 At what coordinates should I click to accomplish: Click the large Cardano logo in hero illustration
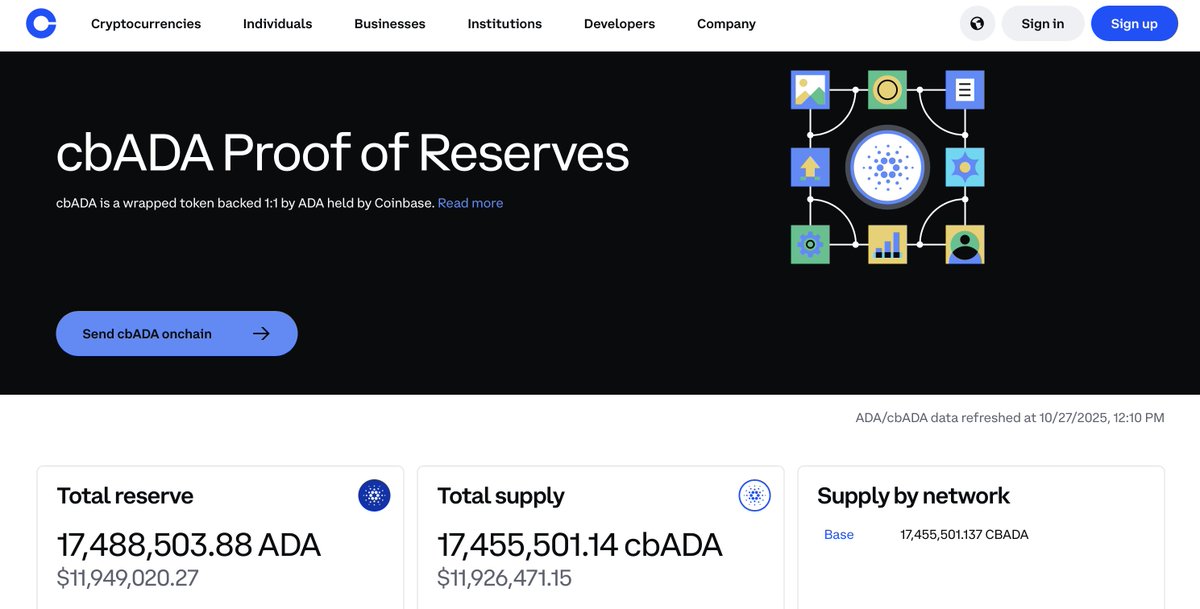coord(888,167)
